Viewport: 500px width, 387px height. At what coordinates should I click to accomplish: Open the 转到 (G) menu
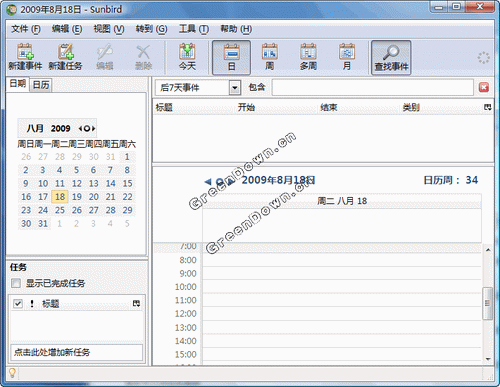151,29
